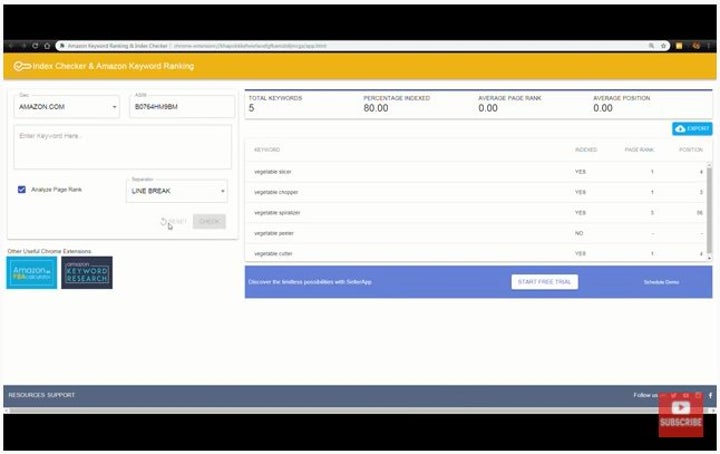Click the browser home icon

[x=47, y=46]
